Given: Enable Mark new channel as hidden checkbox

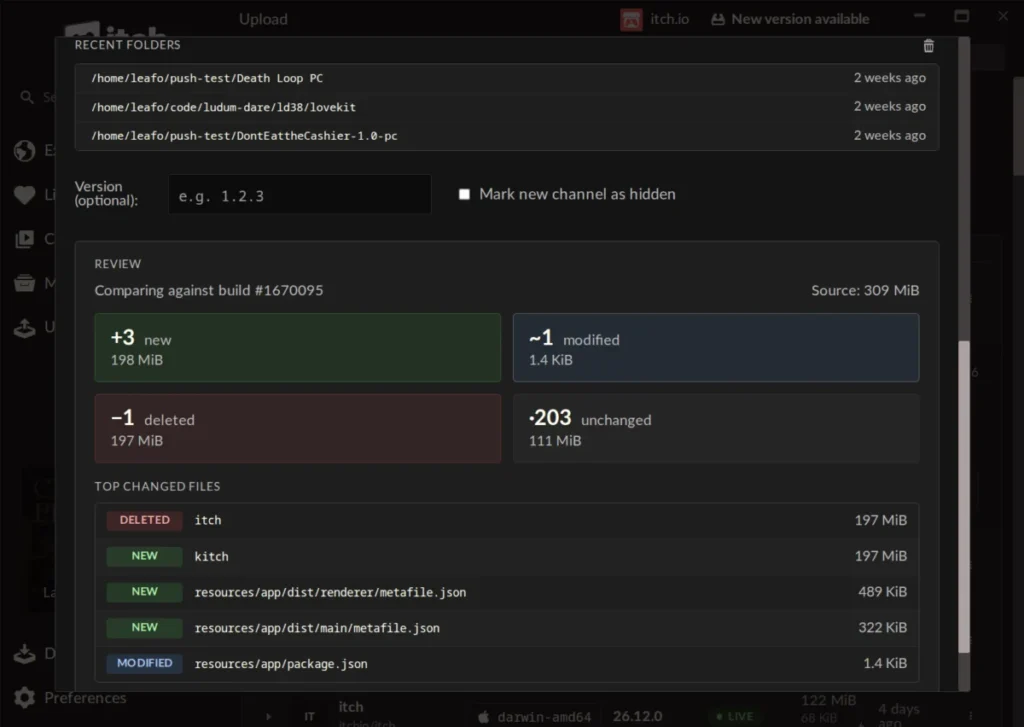Looking at the screenshot, I should [464, 194].
